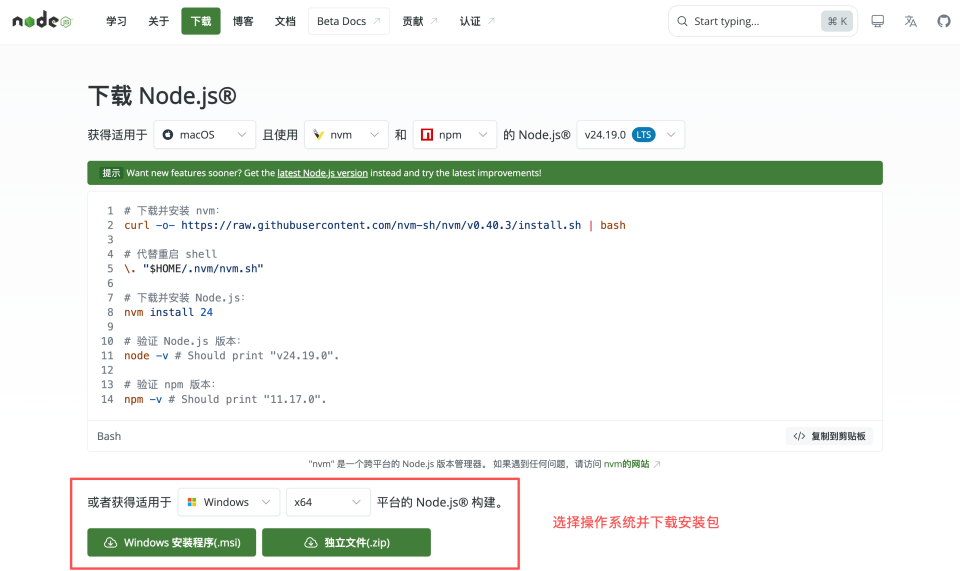Open the 文档 menu item
This screenshot has height=571, width=960.
[x=285, y=21]
